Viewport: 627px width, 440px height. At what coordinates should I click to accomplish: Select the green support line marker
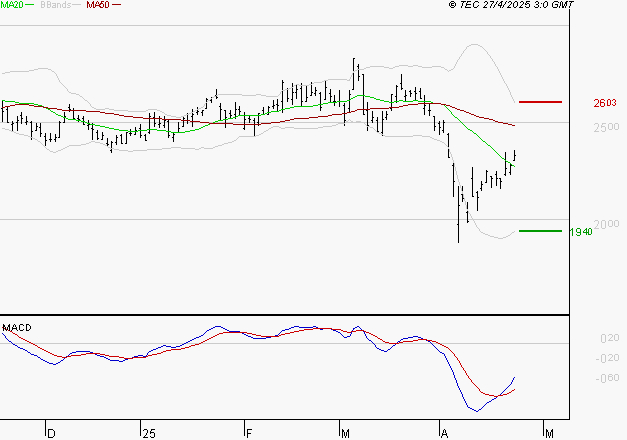540,231
